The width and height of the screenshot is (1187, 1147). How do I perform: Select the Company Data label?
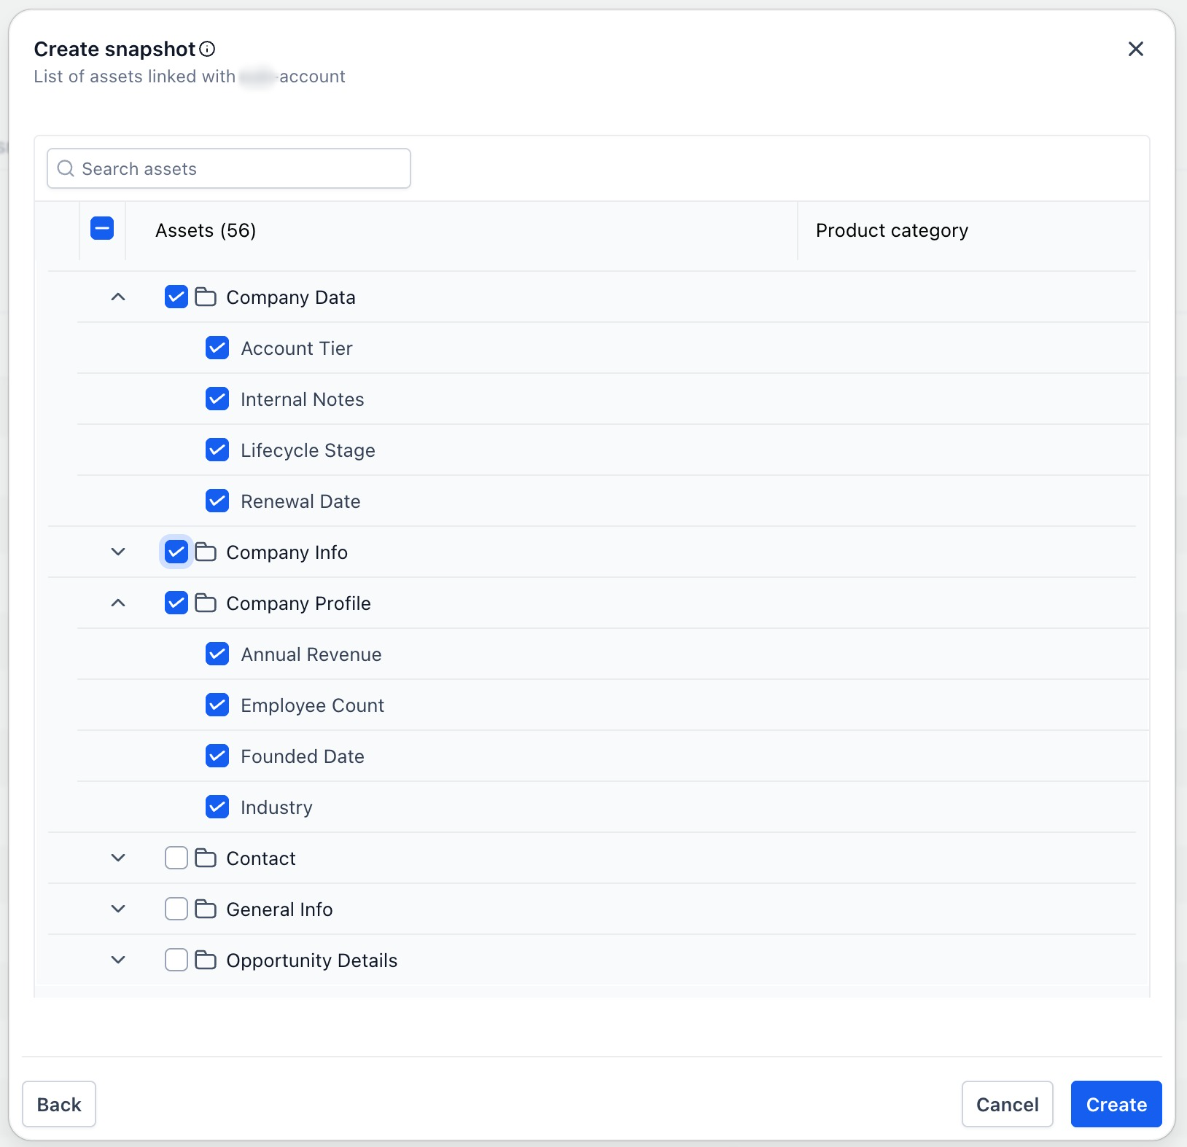tap(291, 298)
